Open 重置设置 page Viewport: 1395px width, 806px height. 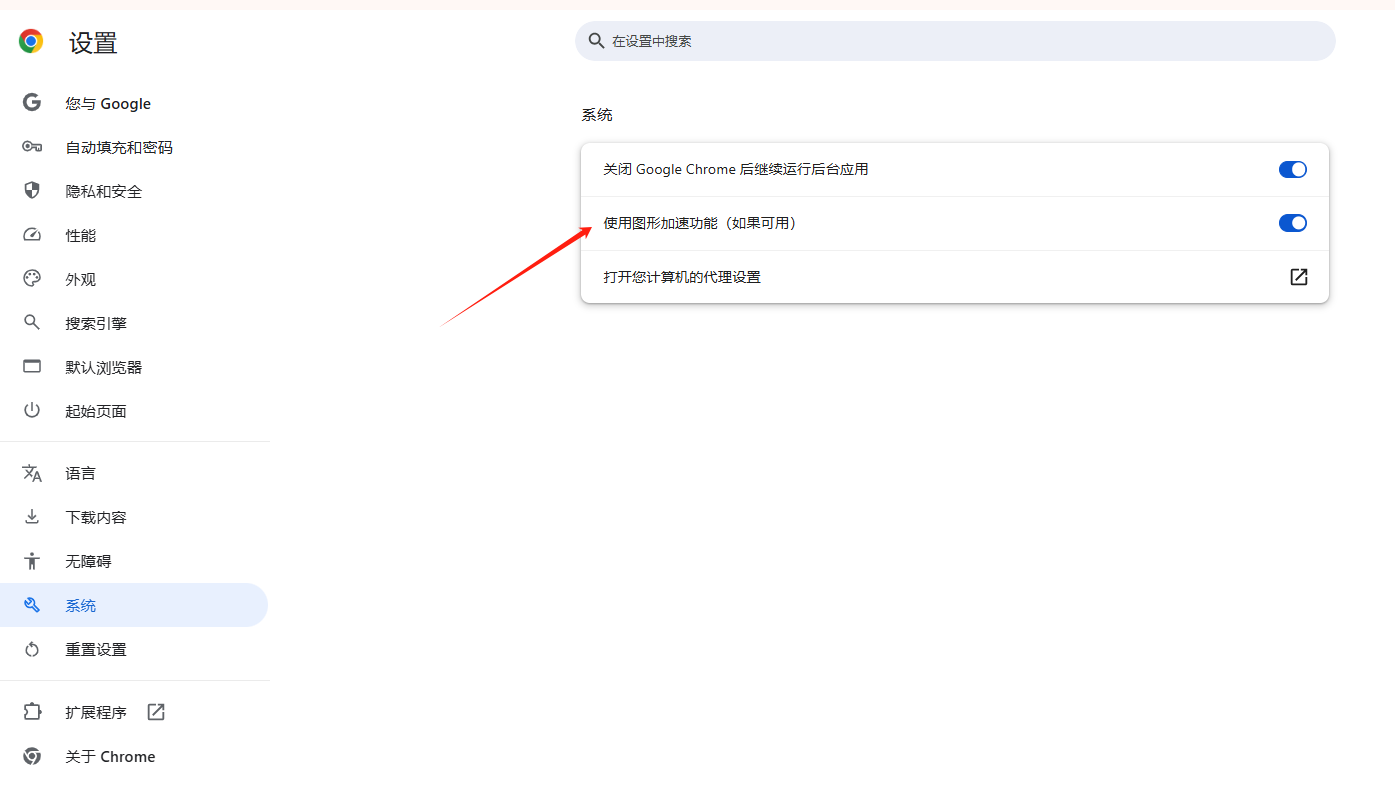(x=134, y=649)
